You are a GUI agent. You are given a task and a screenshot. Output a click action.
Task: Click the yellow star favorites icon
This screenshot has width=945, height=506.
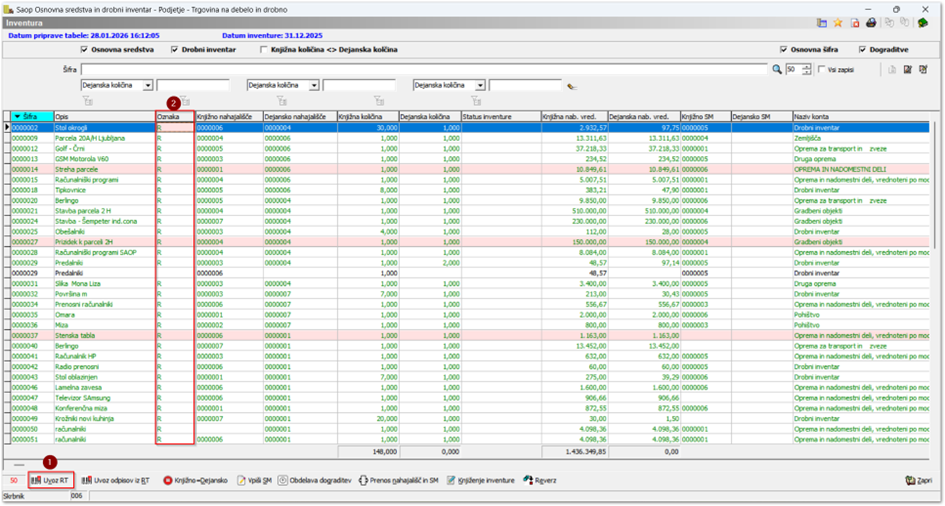(x=838, y=23)
